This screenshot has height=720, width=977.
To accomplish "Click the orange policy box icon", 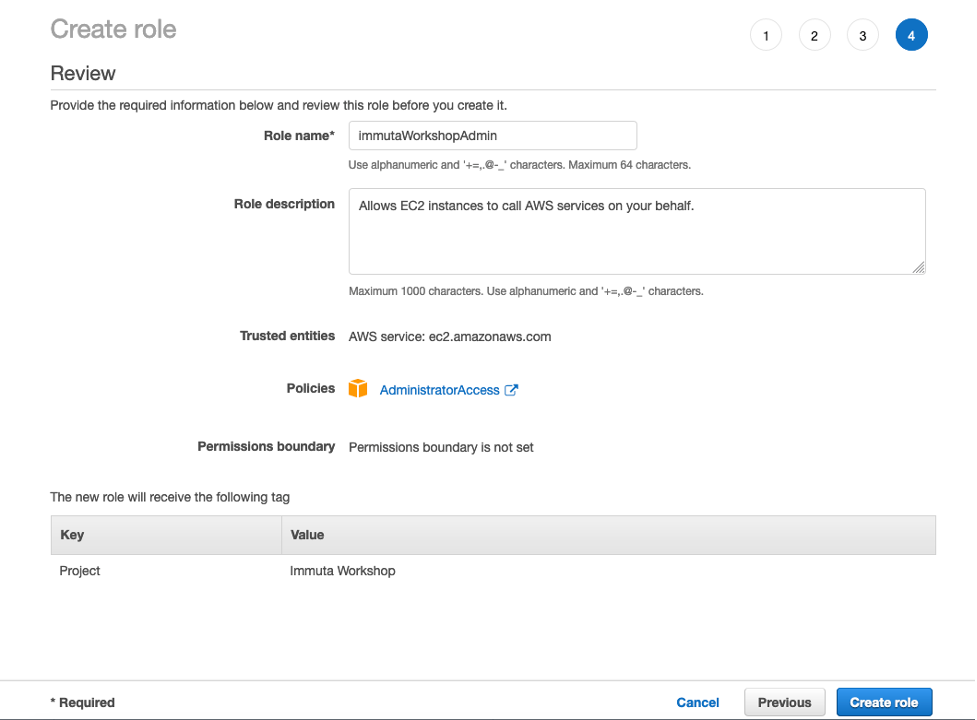I will [358, 389].
